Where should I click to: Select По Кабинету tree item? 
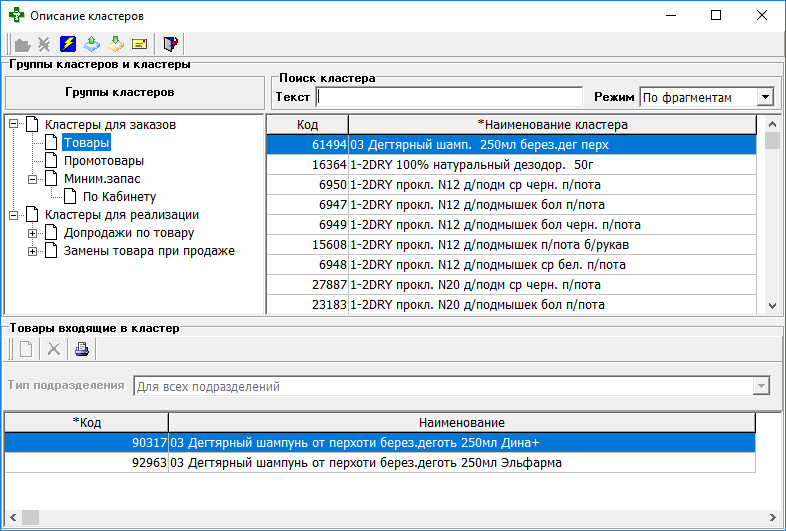[119, 197]
